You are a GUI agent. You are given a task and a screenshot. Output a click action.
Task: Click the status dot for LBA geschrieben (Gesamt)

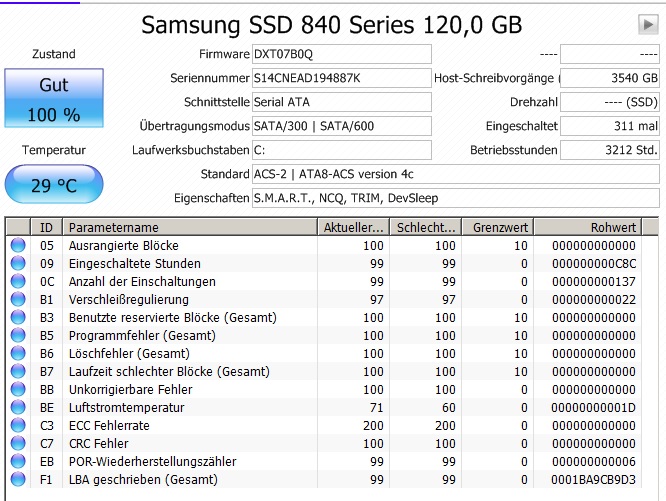[18, 479]
